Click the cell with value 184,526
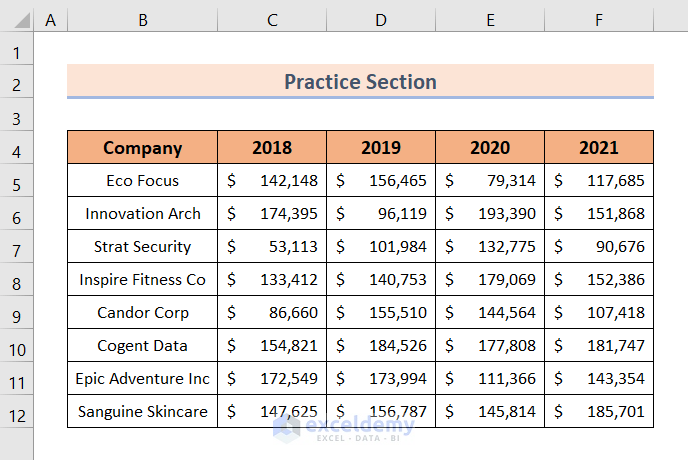 pyautogui.click(x=381, y=346)
